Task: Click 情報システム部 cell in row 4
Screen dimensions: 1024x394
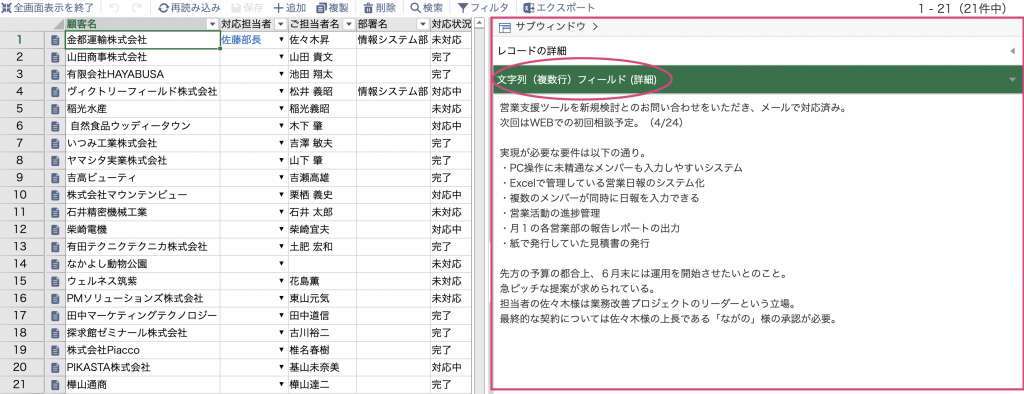Action: coord(392,91)
